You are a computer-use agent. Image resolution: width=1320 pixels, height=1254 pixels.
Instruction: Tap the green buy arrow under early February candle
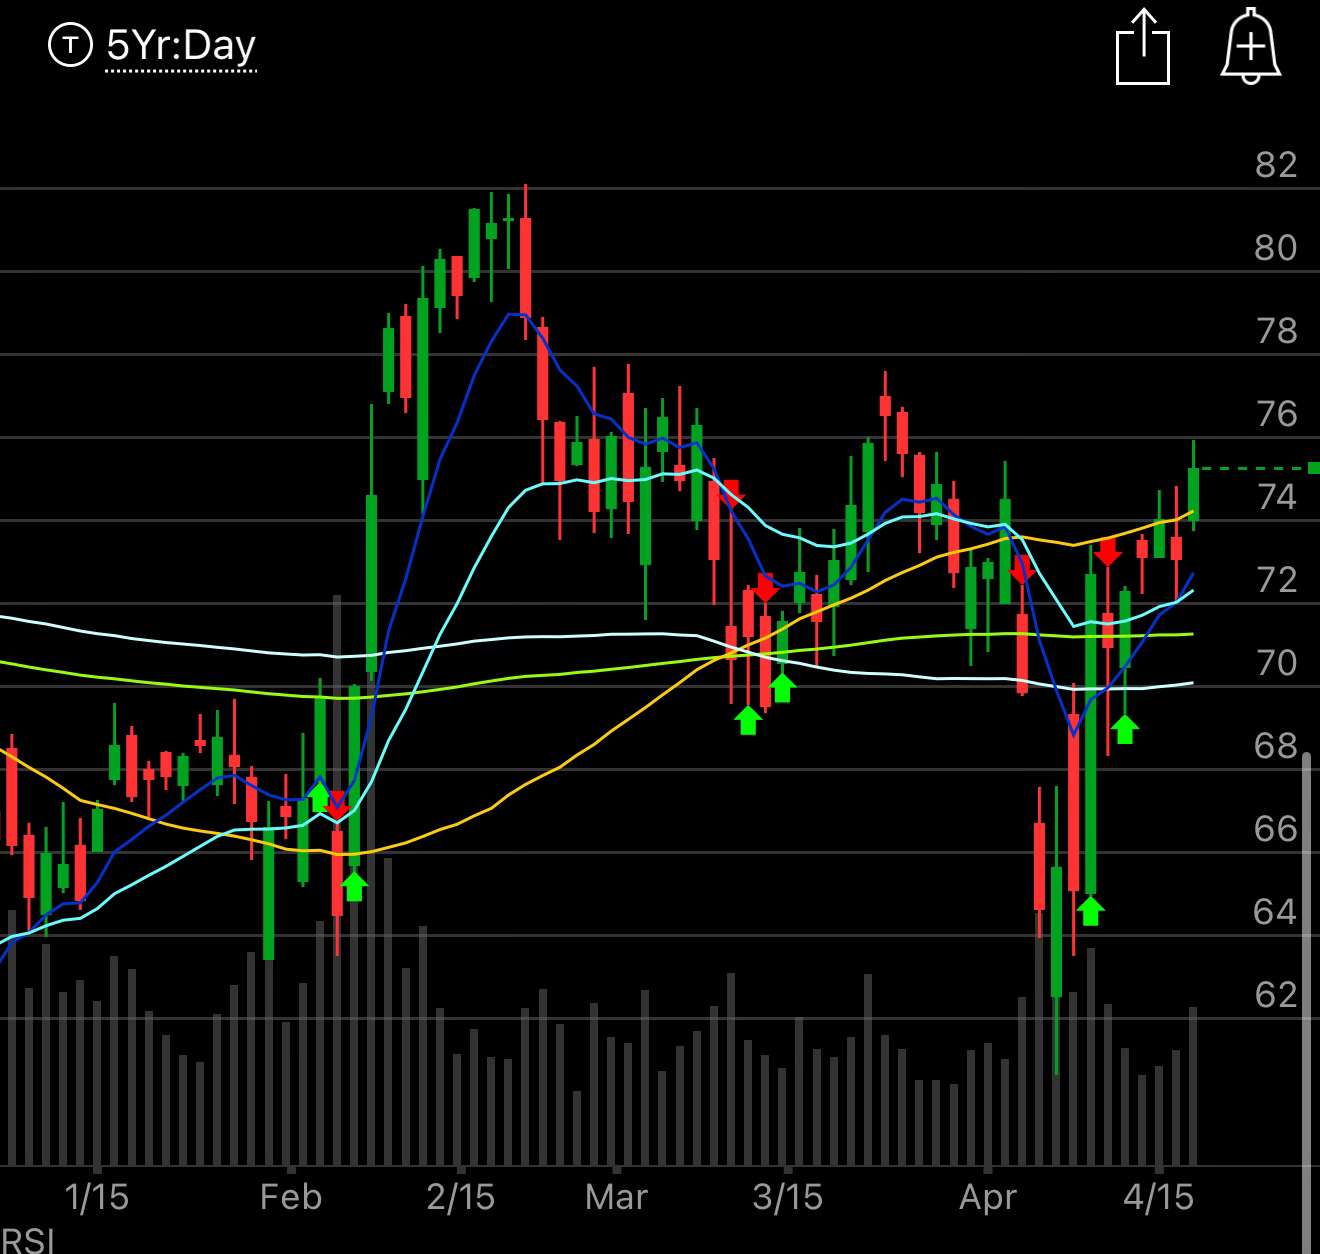tap(354, 886)
